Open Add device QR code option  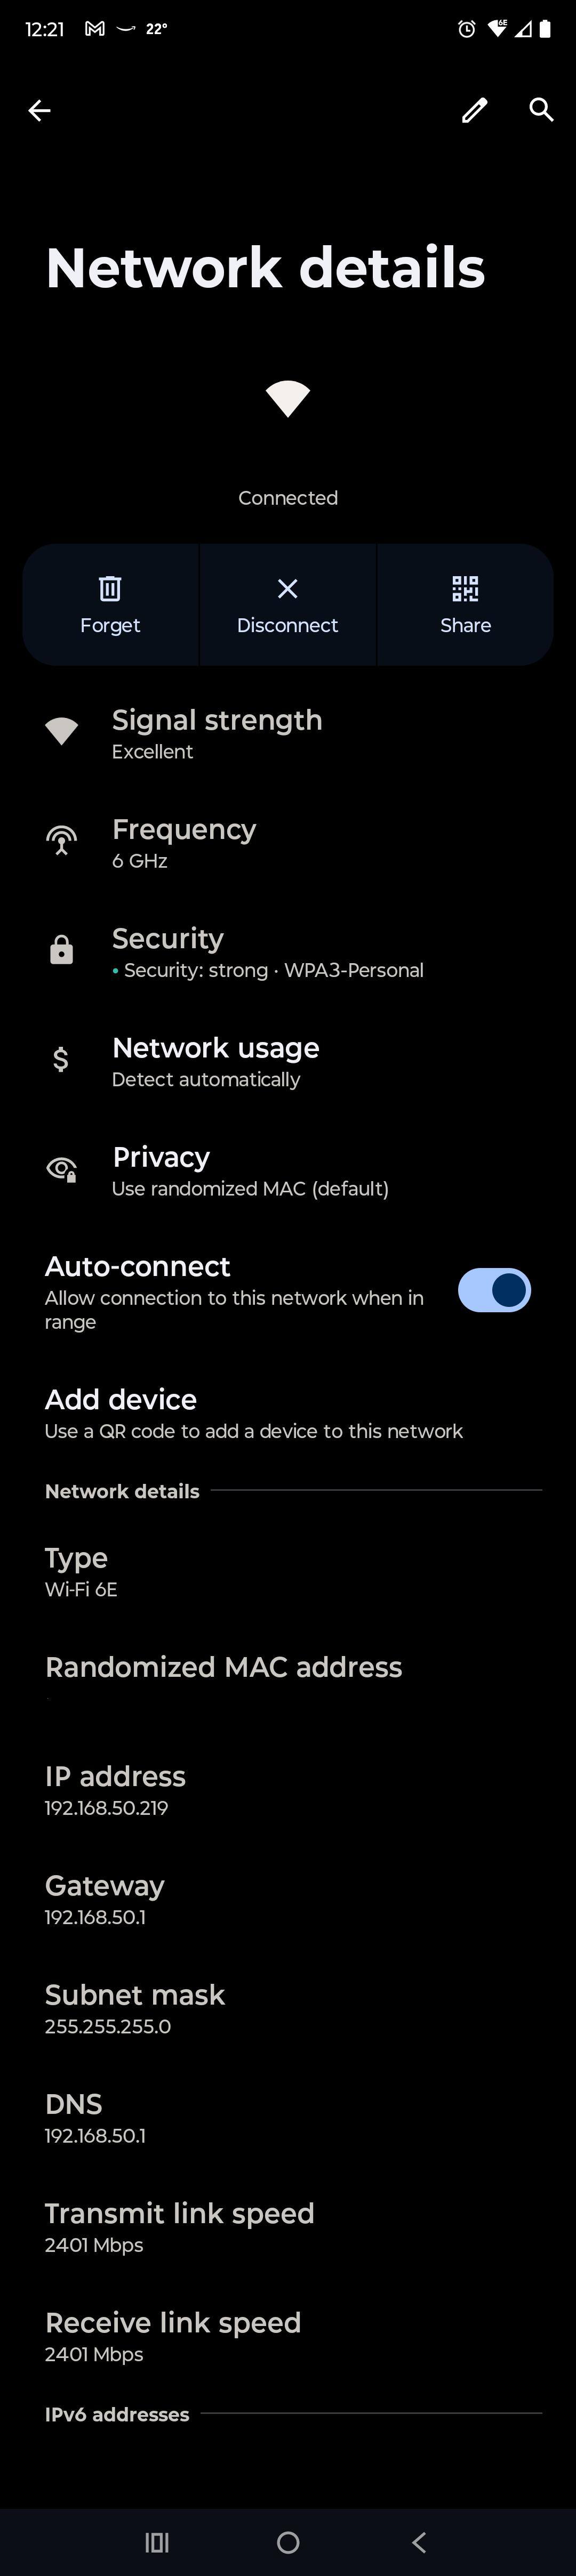pos(288,1413)
